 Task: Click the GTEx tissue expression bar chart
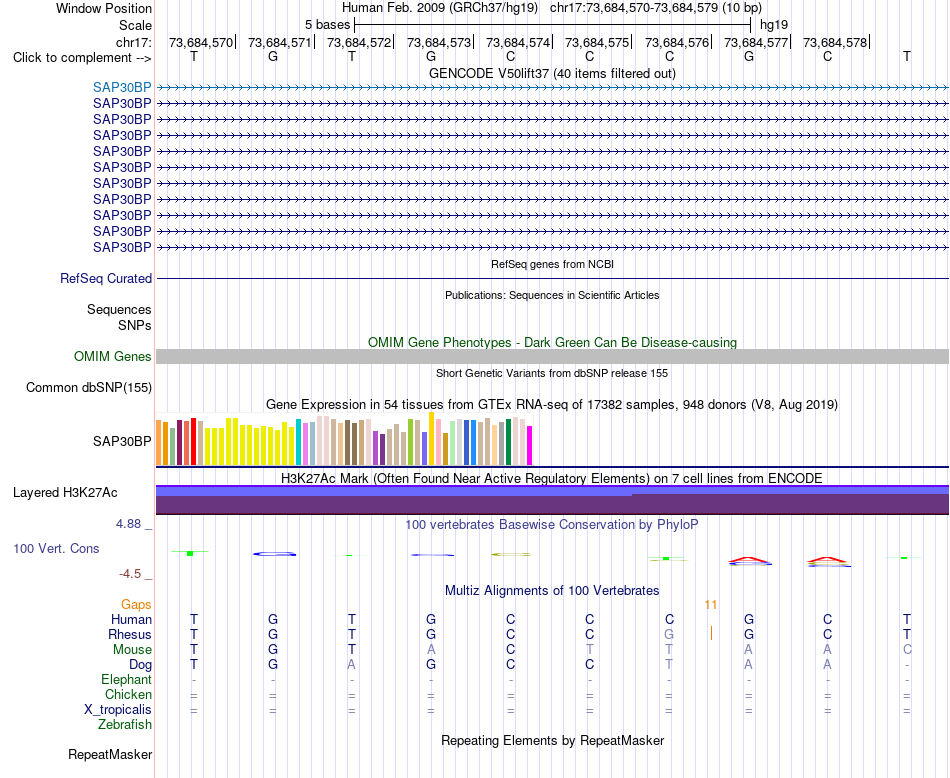point(344,439)
